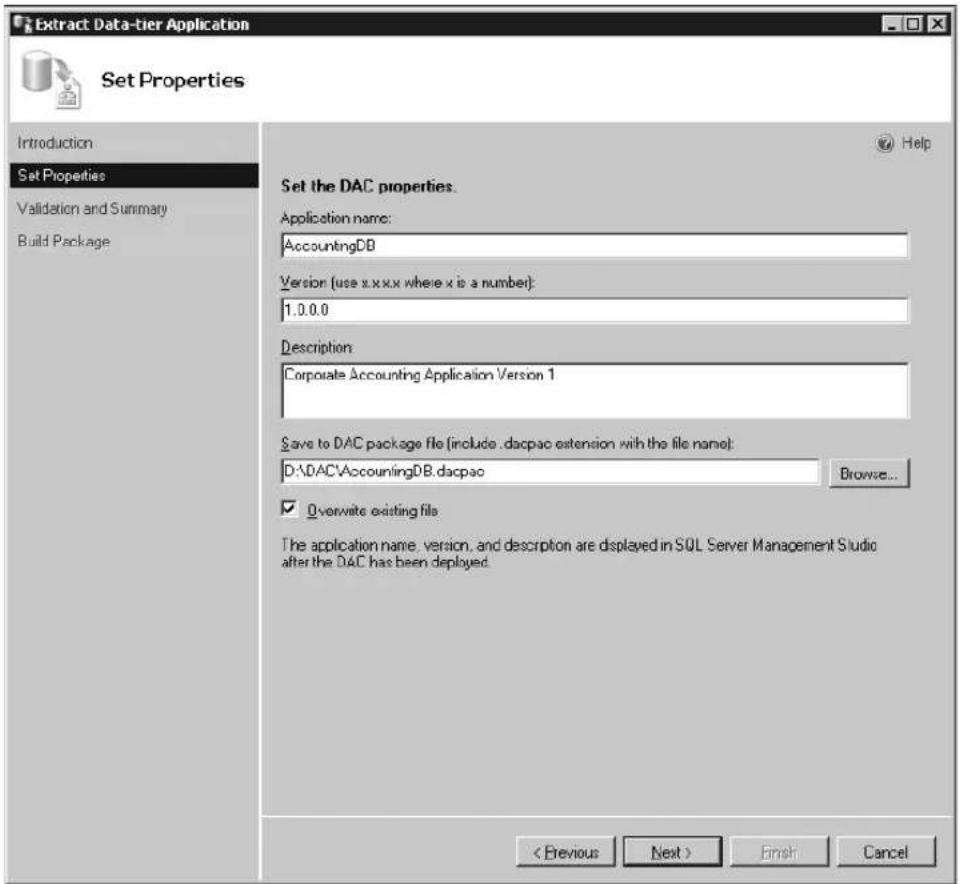Viewport: 960px width, 884px height.
Task: Click the Previous button
Action: tap(566, 852)
